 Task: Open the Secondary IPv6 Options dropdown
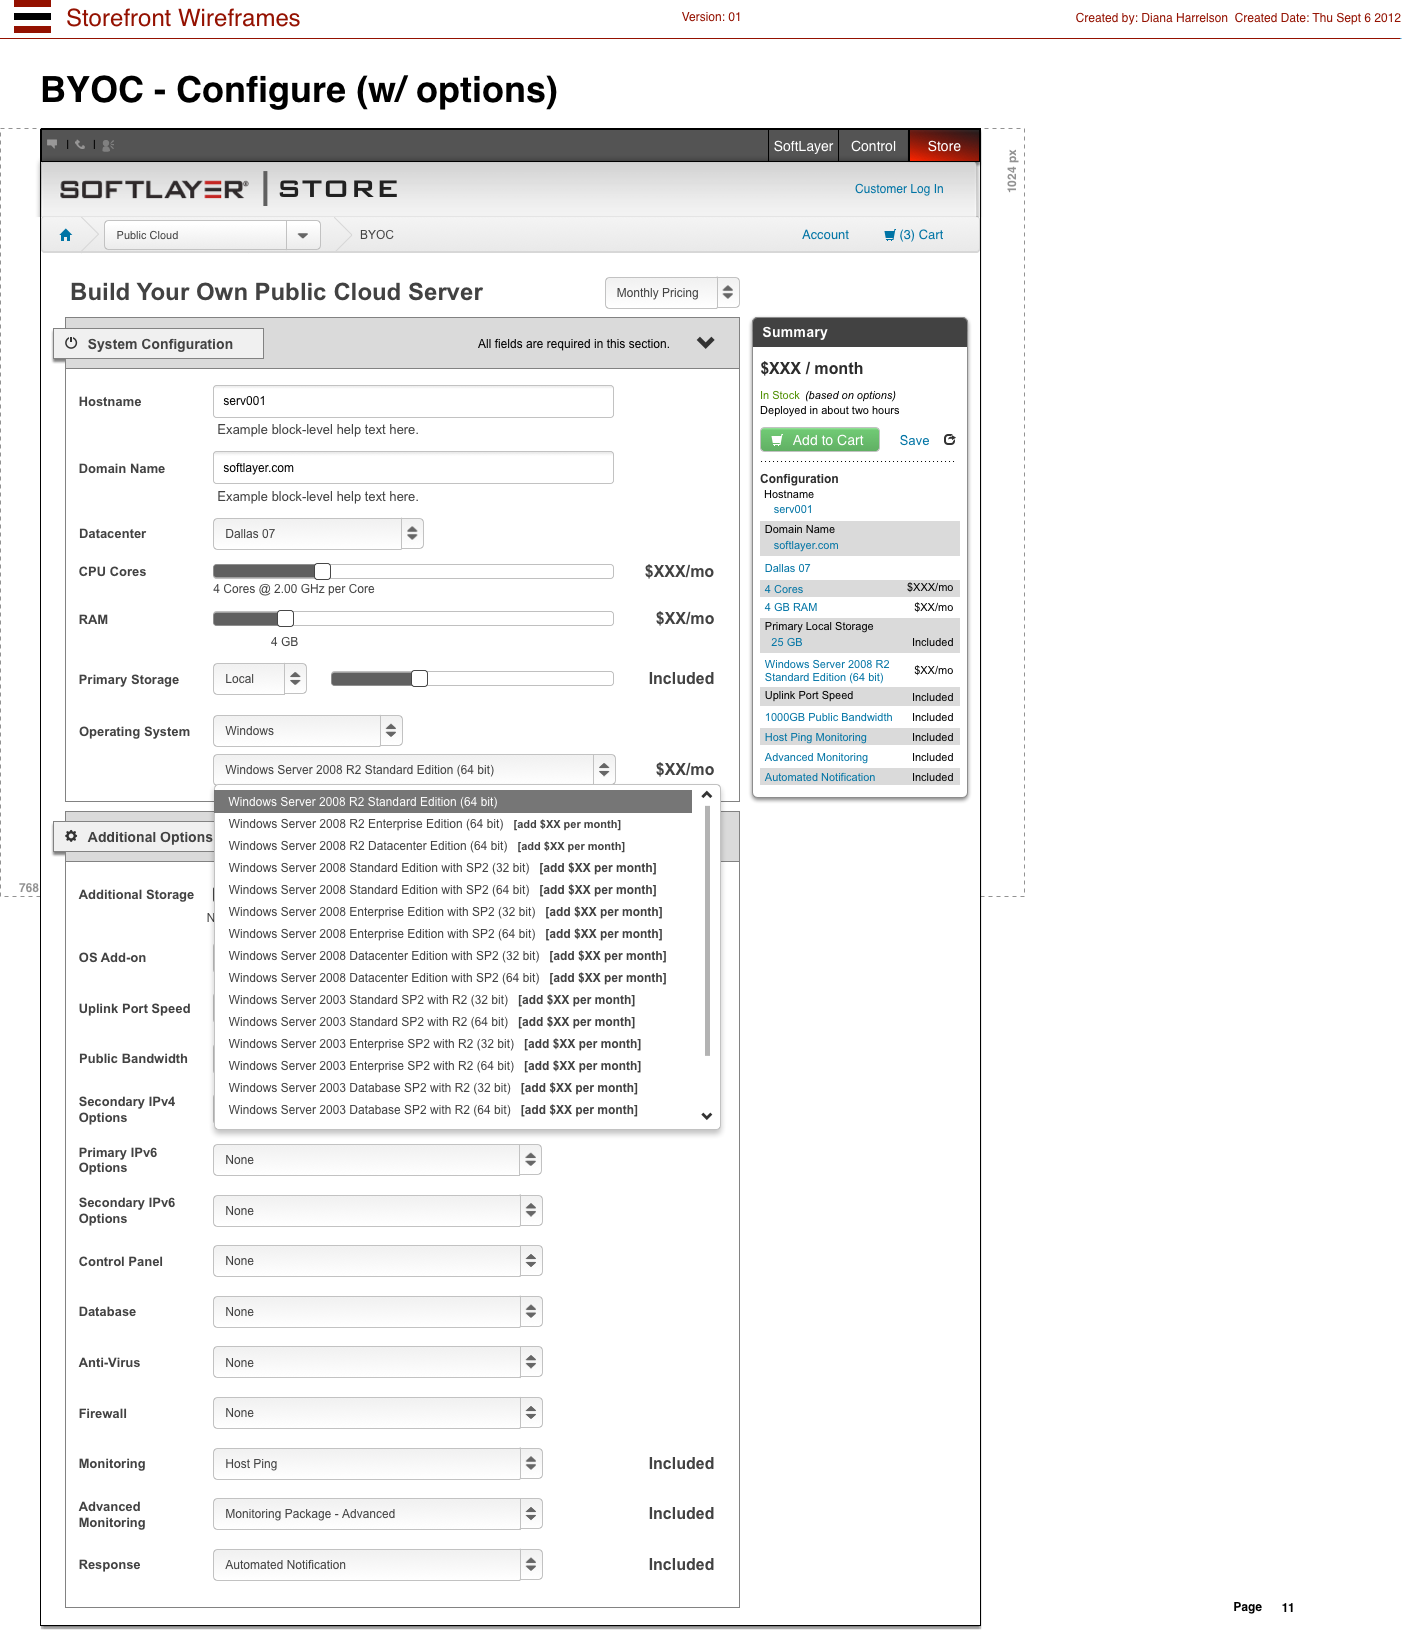(x=377, y=1211)
